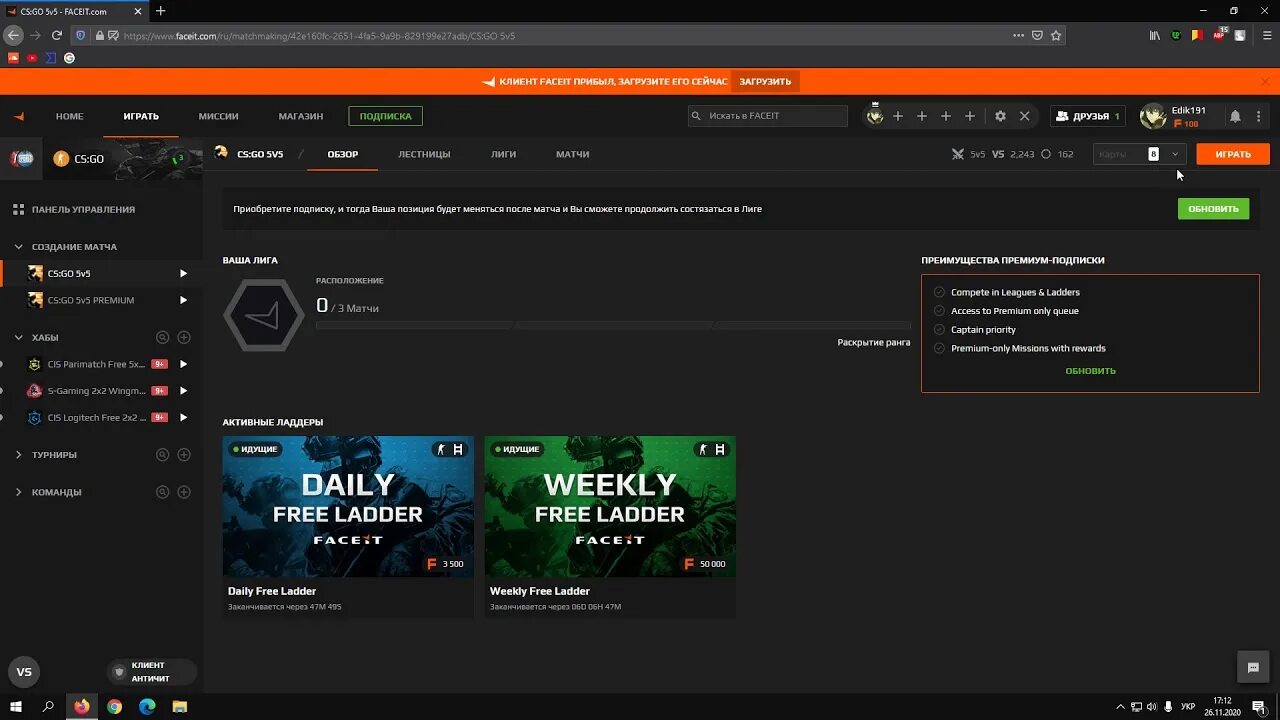The width and height of the screenshot is (1280, 720).
Task: Open the AdBlock extension icon
Action: click(x=1219, y=35)
